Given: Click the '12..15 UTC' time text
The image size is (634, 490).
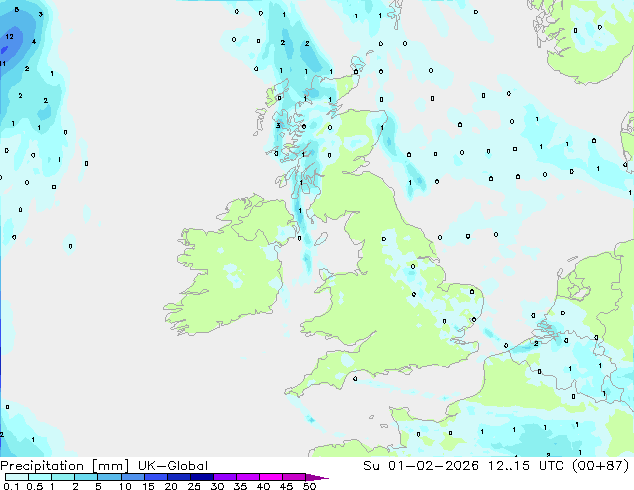Looking at the screenshot, I should tap(528, 466).
